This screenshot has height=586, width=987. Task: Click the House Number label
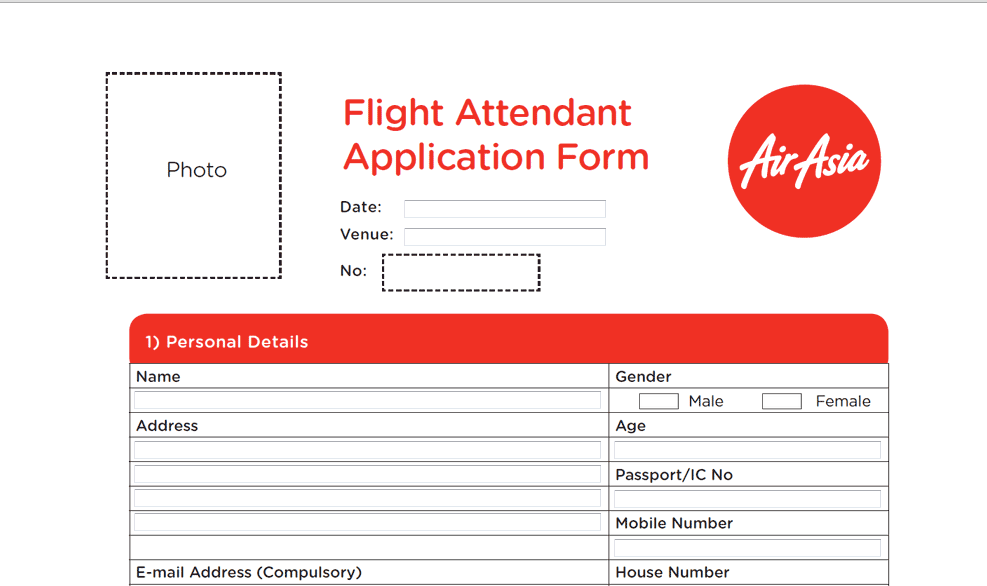[x=672, y=573]
